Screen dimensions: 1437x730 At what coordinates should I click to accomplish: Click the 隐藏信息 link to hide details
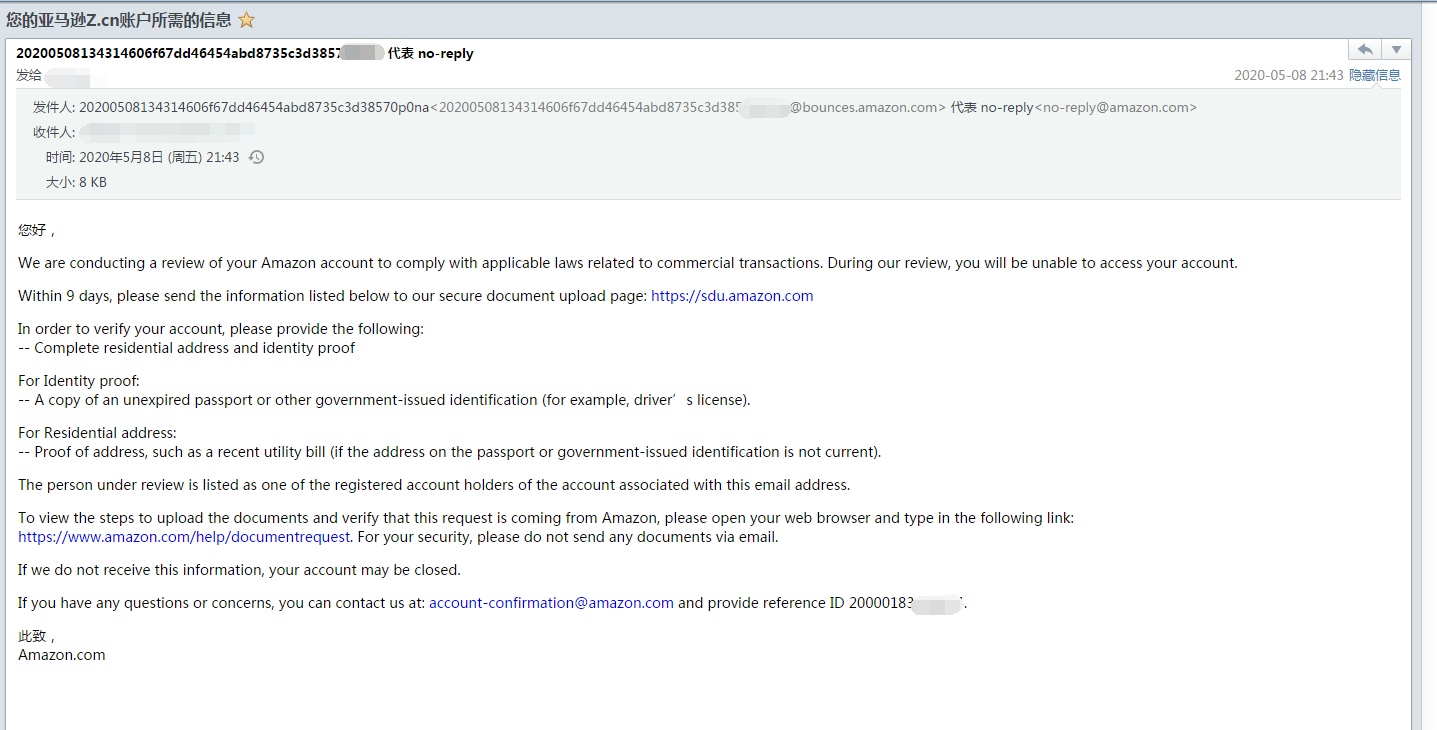click(x=1375, y=75)
